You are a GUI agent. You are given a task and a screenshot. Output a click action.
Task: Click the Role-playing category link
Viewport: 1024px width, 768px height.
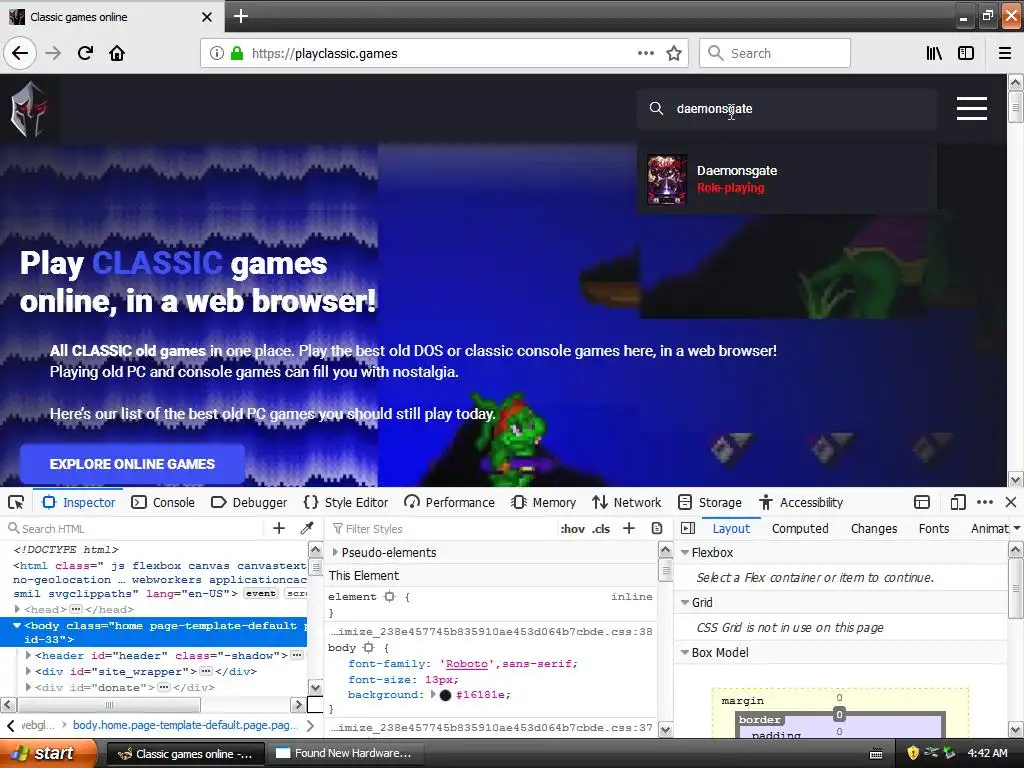tap(730, 188)
